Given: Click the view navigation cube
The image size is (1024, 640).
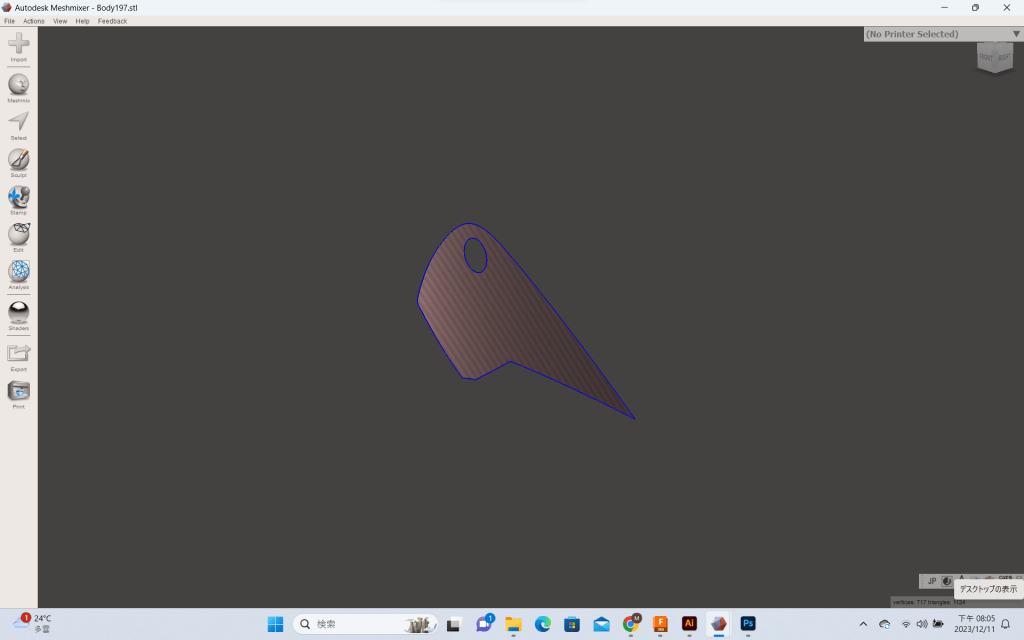Looking at the screenshot, I should [994, 57].
